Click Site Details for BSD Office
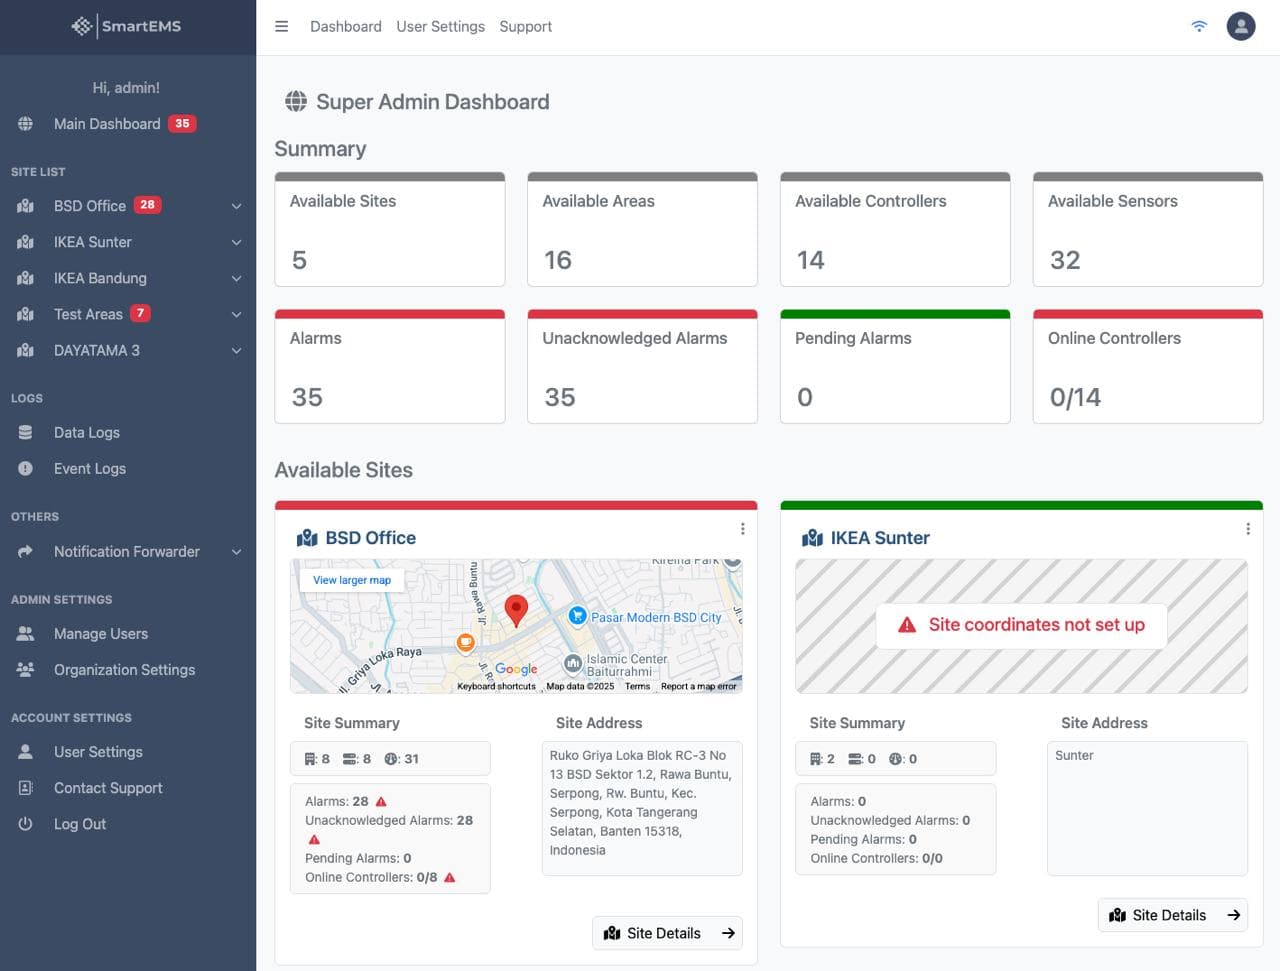This screenshot has height=971, width=1280. [666, 933]
